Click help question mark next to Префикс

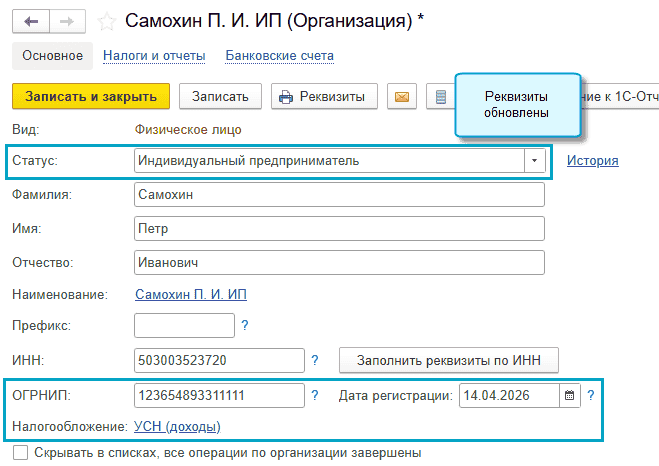(244, 325)
